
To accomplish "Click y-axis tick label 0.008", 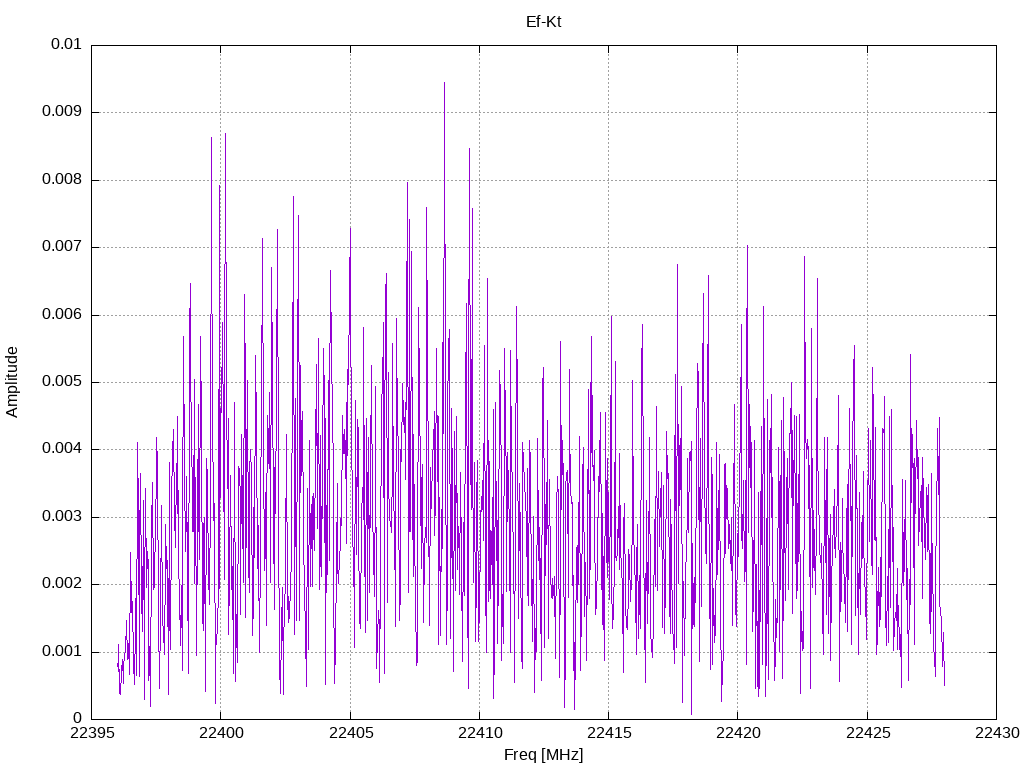I will (62, 180).
